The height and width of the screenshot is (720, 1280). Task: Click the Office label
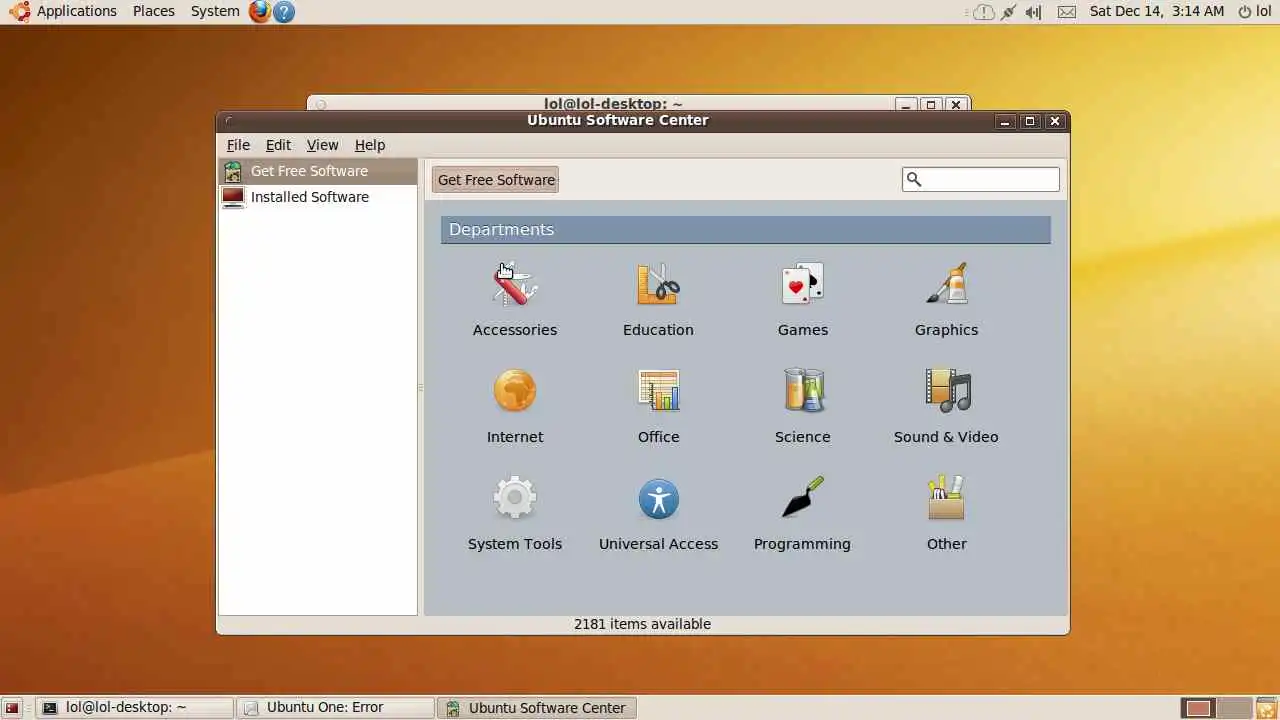tap(659, 437)
